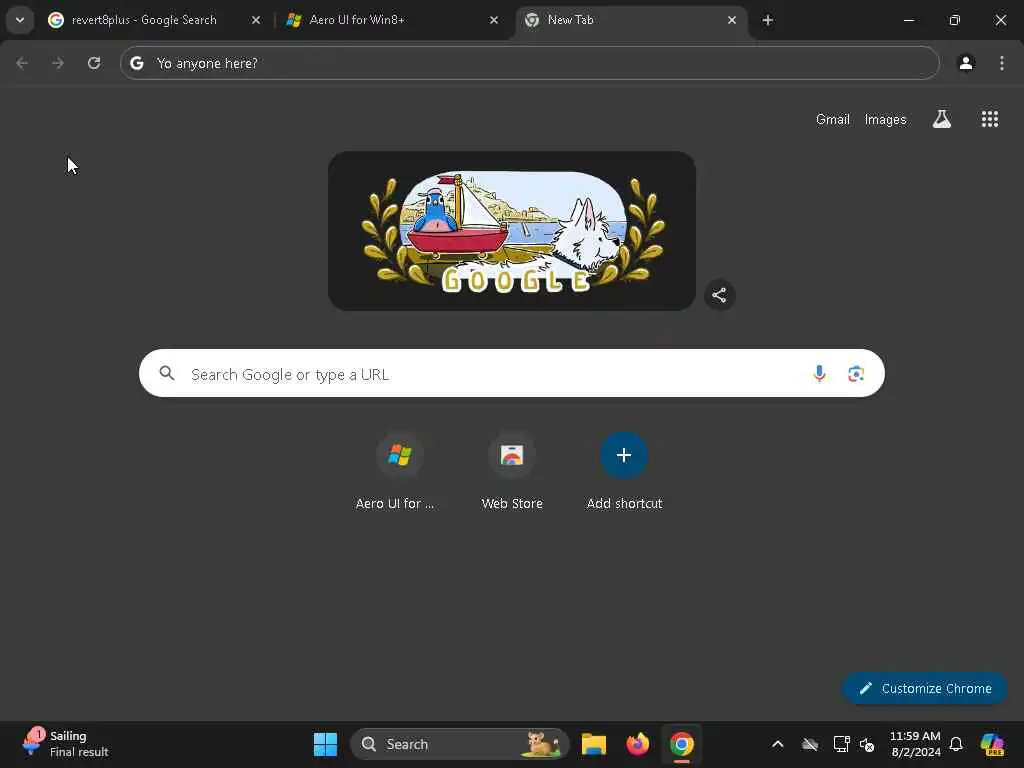
Task: Reload the page
Action: [x=94, y=63]
